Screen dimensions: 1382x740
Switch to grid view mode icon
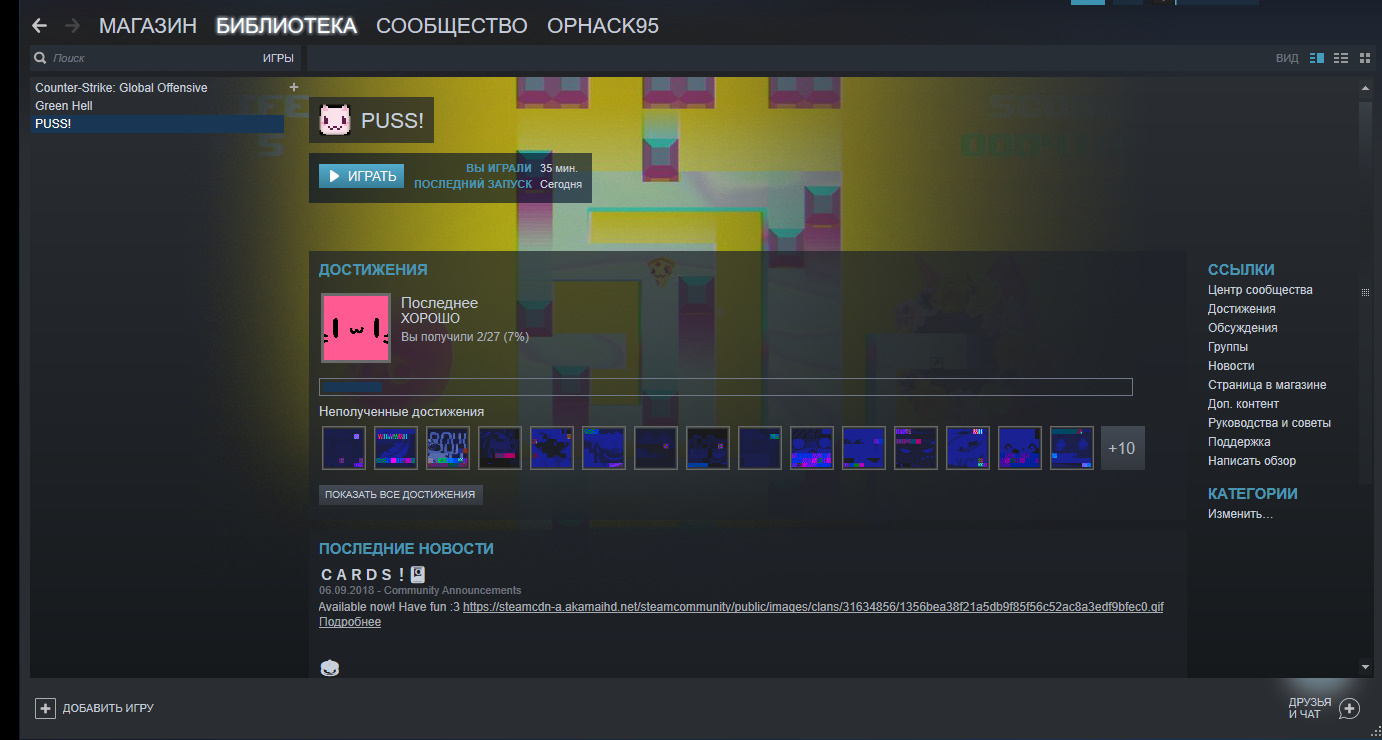pos(1365,58)
